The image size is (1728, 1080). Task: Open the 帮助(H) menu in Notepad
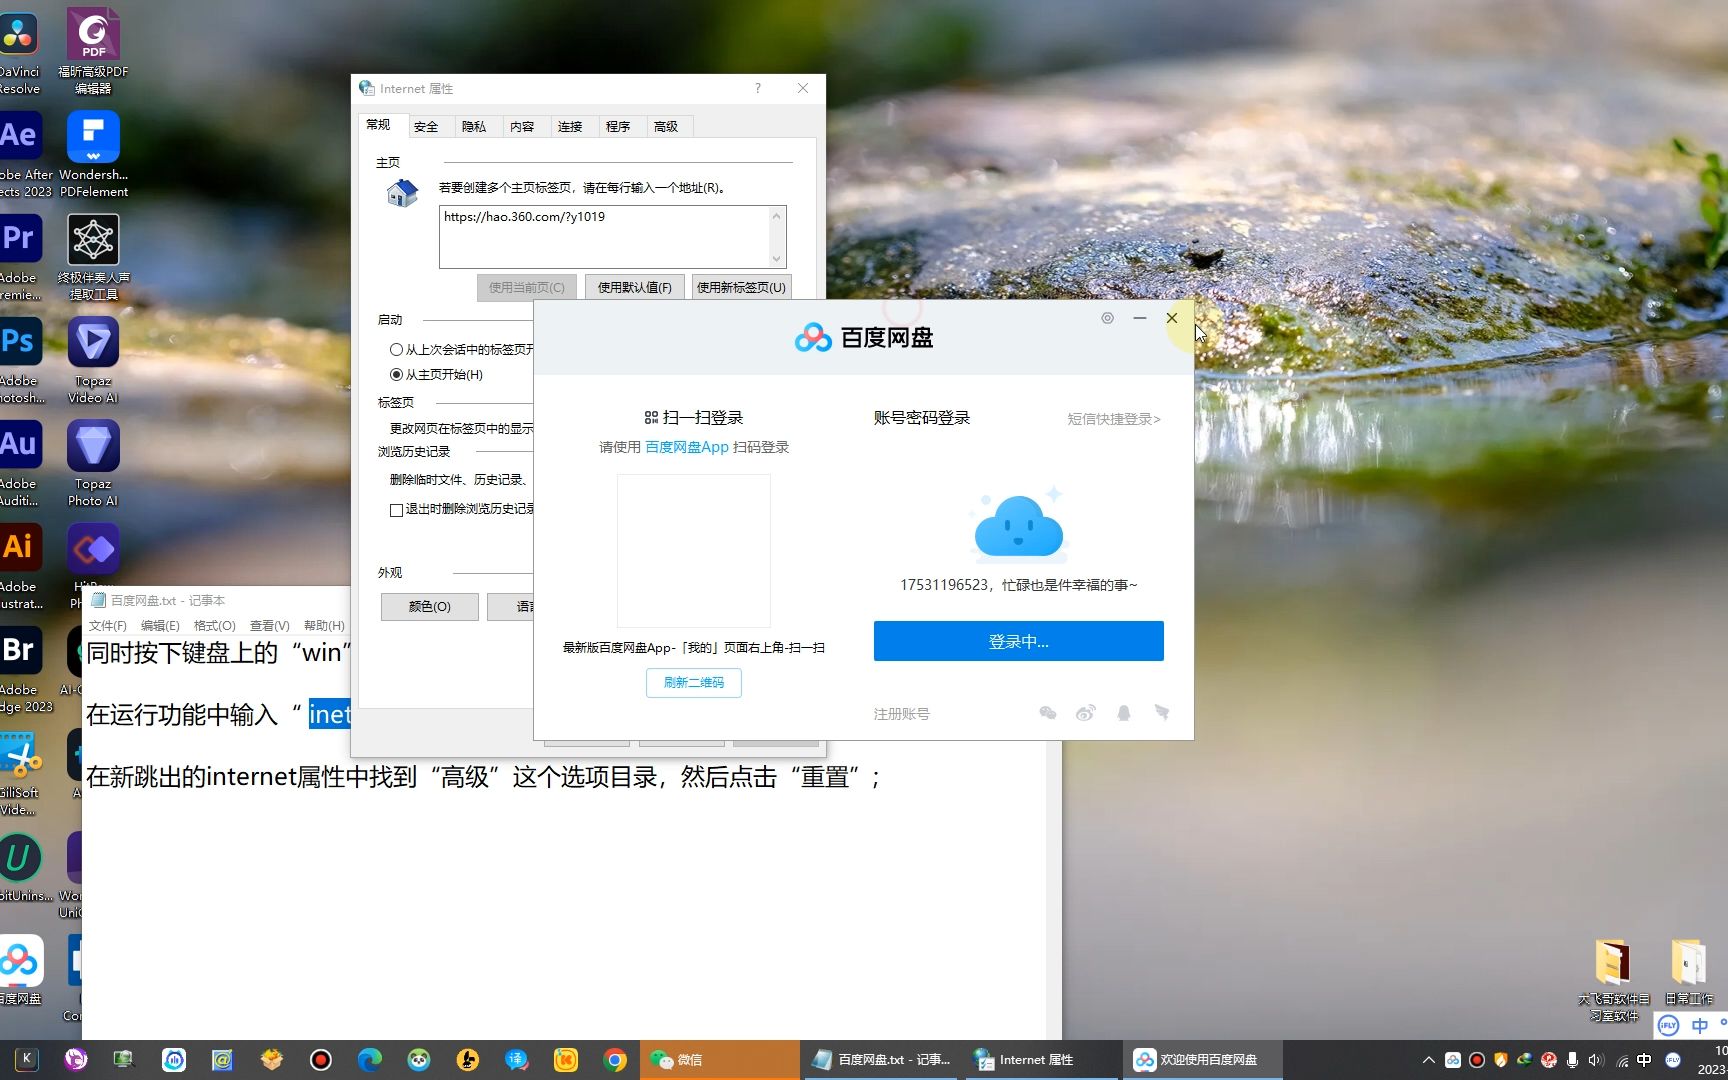(x=324, y=626)
